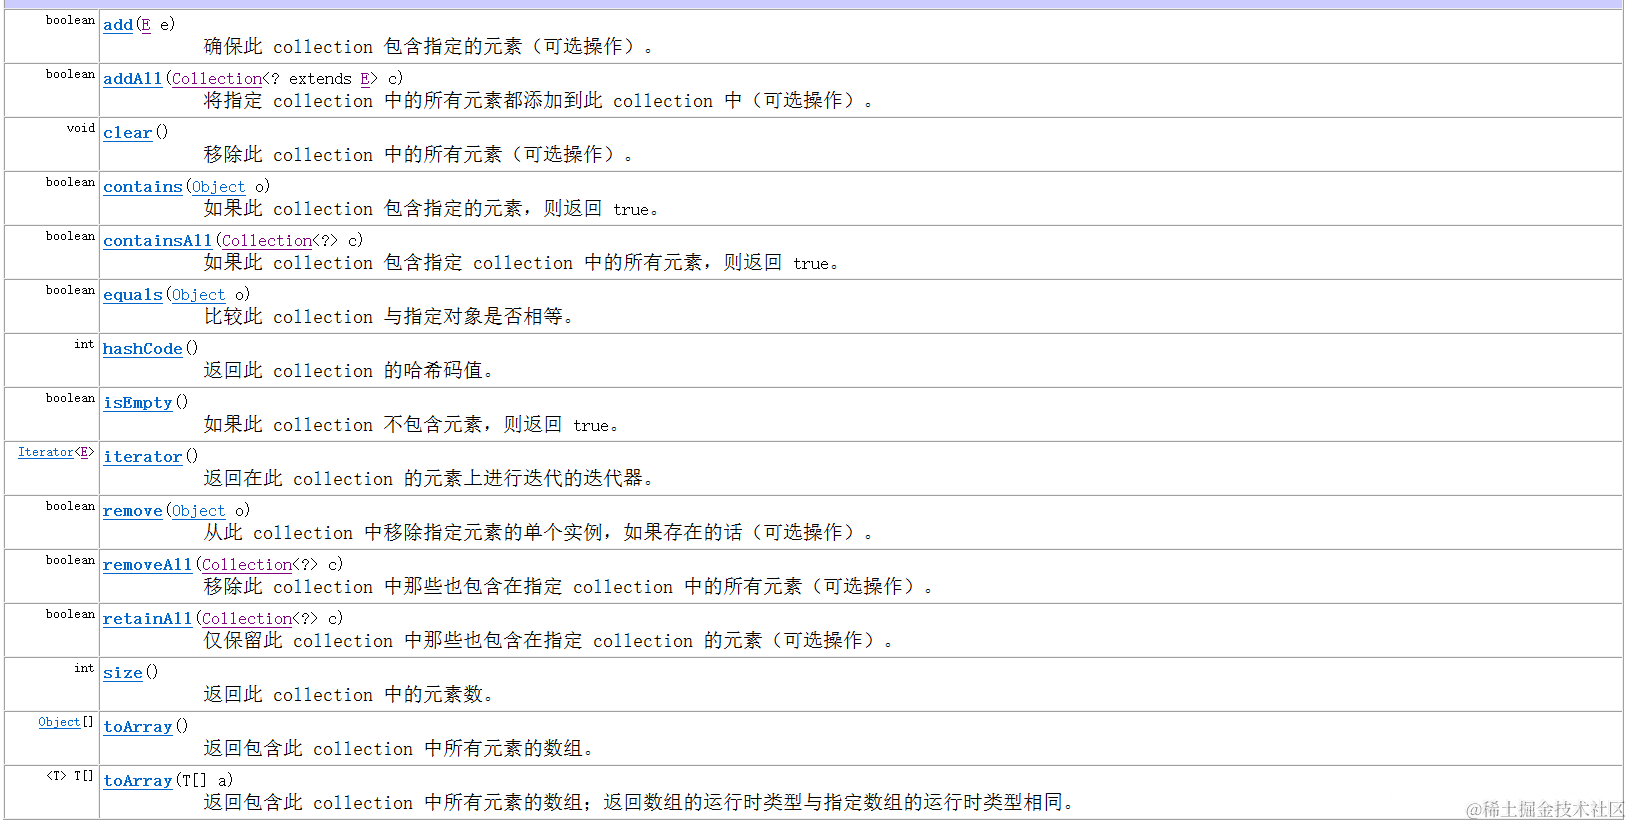
Task: Open the addAll method link
Action: 132,79
